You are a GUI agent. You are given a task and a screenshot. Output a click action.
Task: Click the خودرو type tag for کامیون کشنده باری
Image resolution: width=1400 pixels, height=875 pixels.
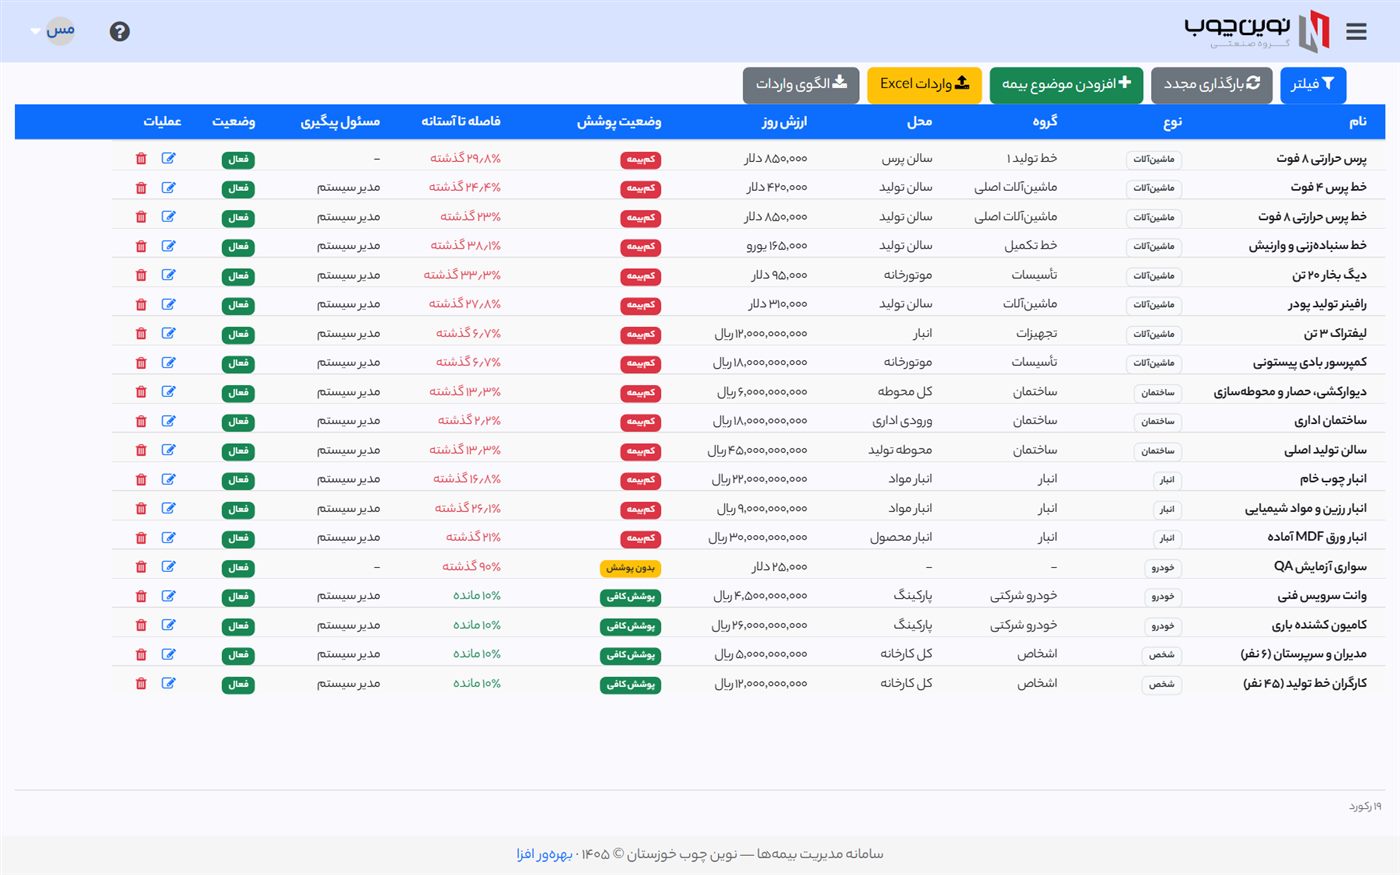tap(1163, 626)
